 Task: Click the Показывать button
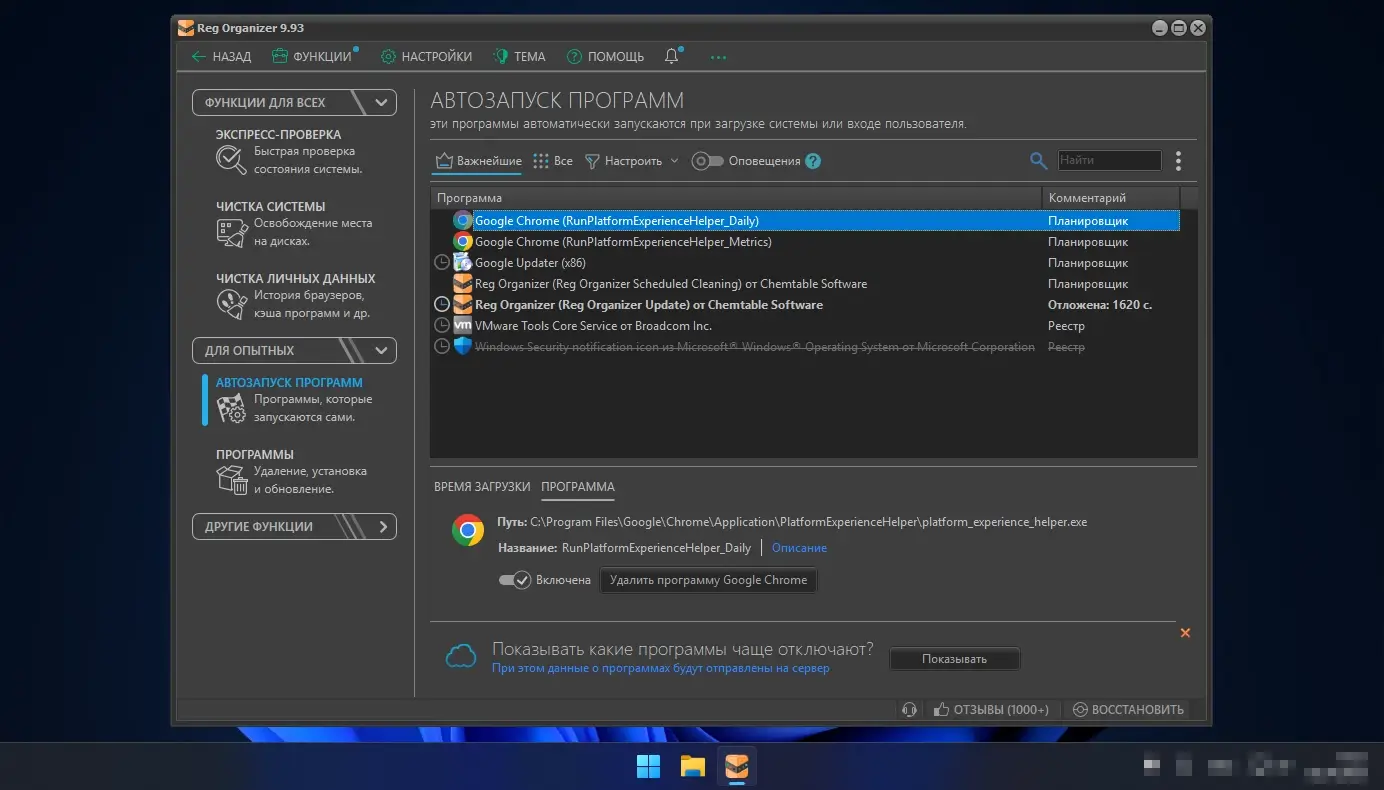(954, 659)
